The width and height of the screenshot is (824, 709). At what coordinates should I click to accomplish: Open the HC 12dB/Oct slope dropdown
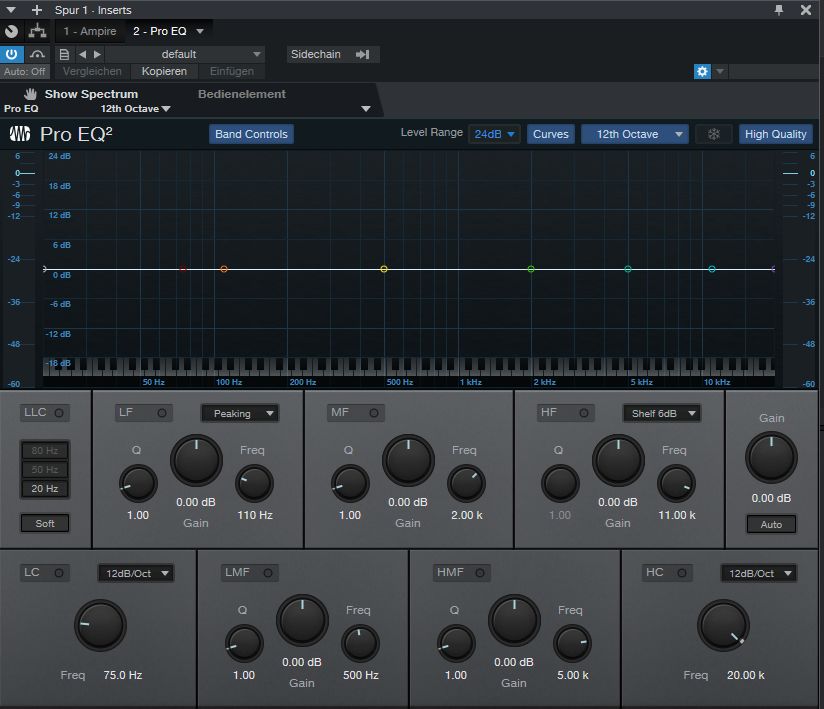tap(759, 573)
